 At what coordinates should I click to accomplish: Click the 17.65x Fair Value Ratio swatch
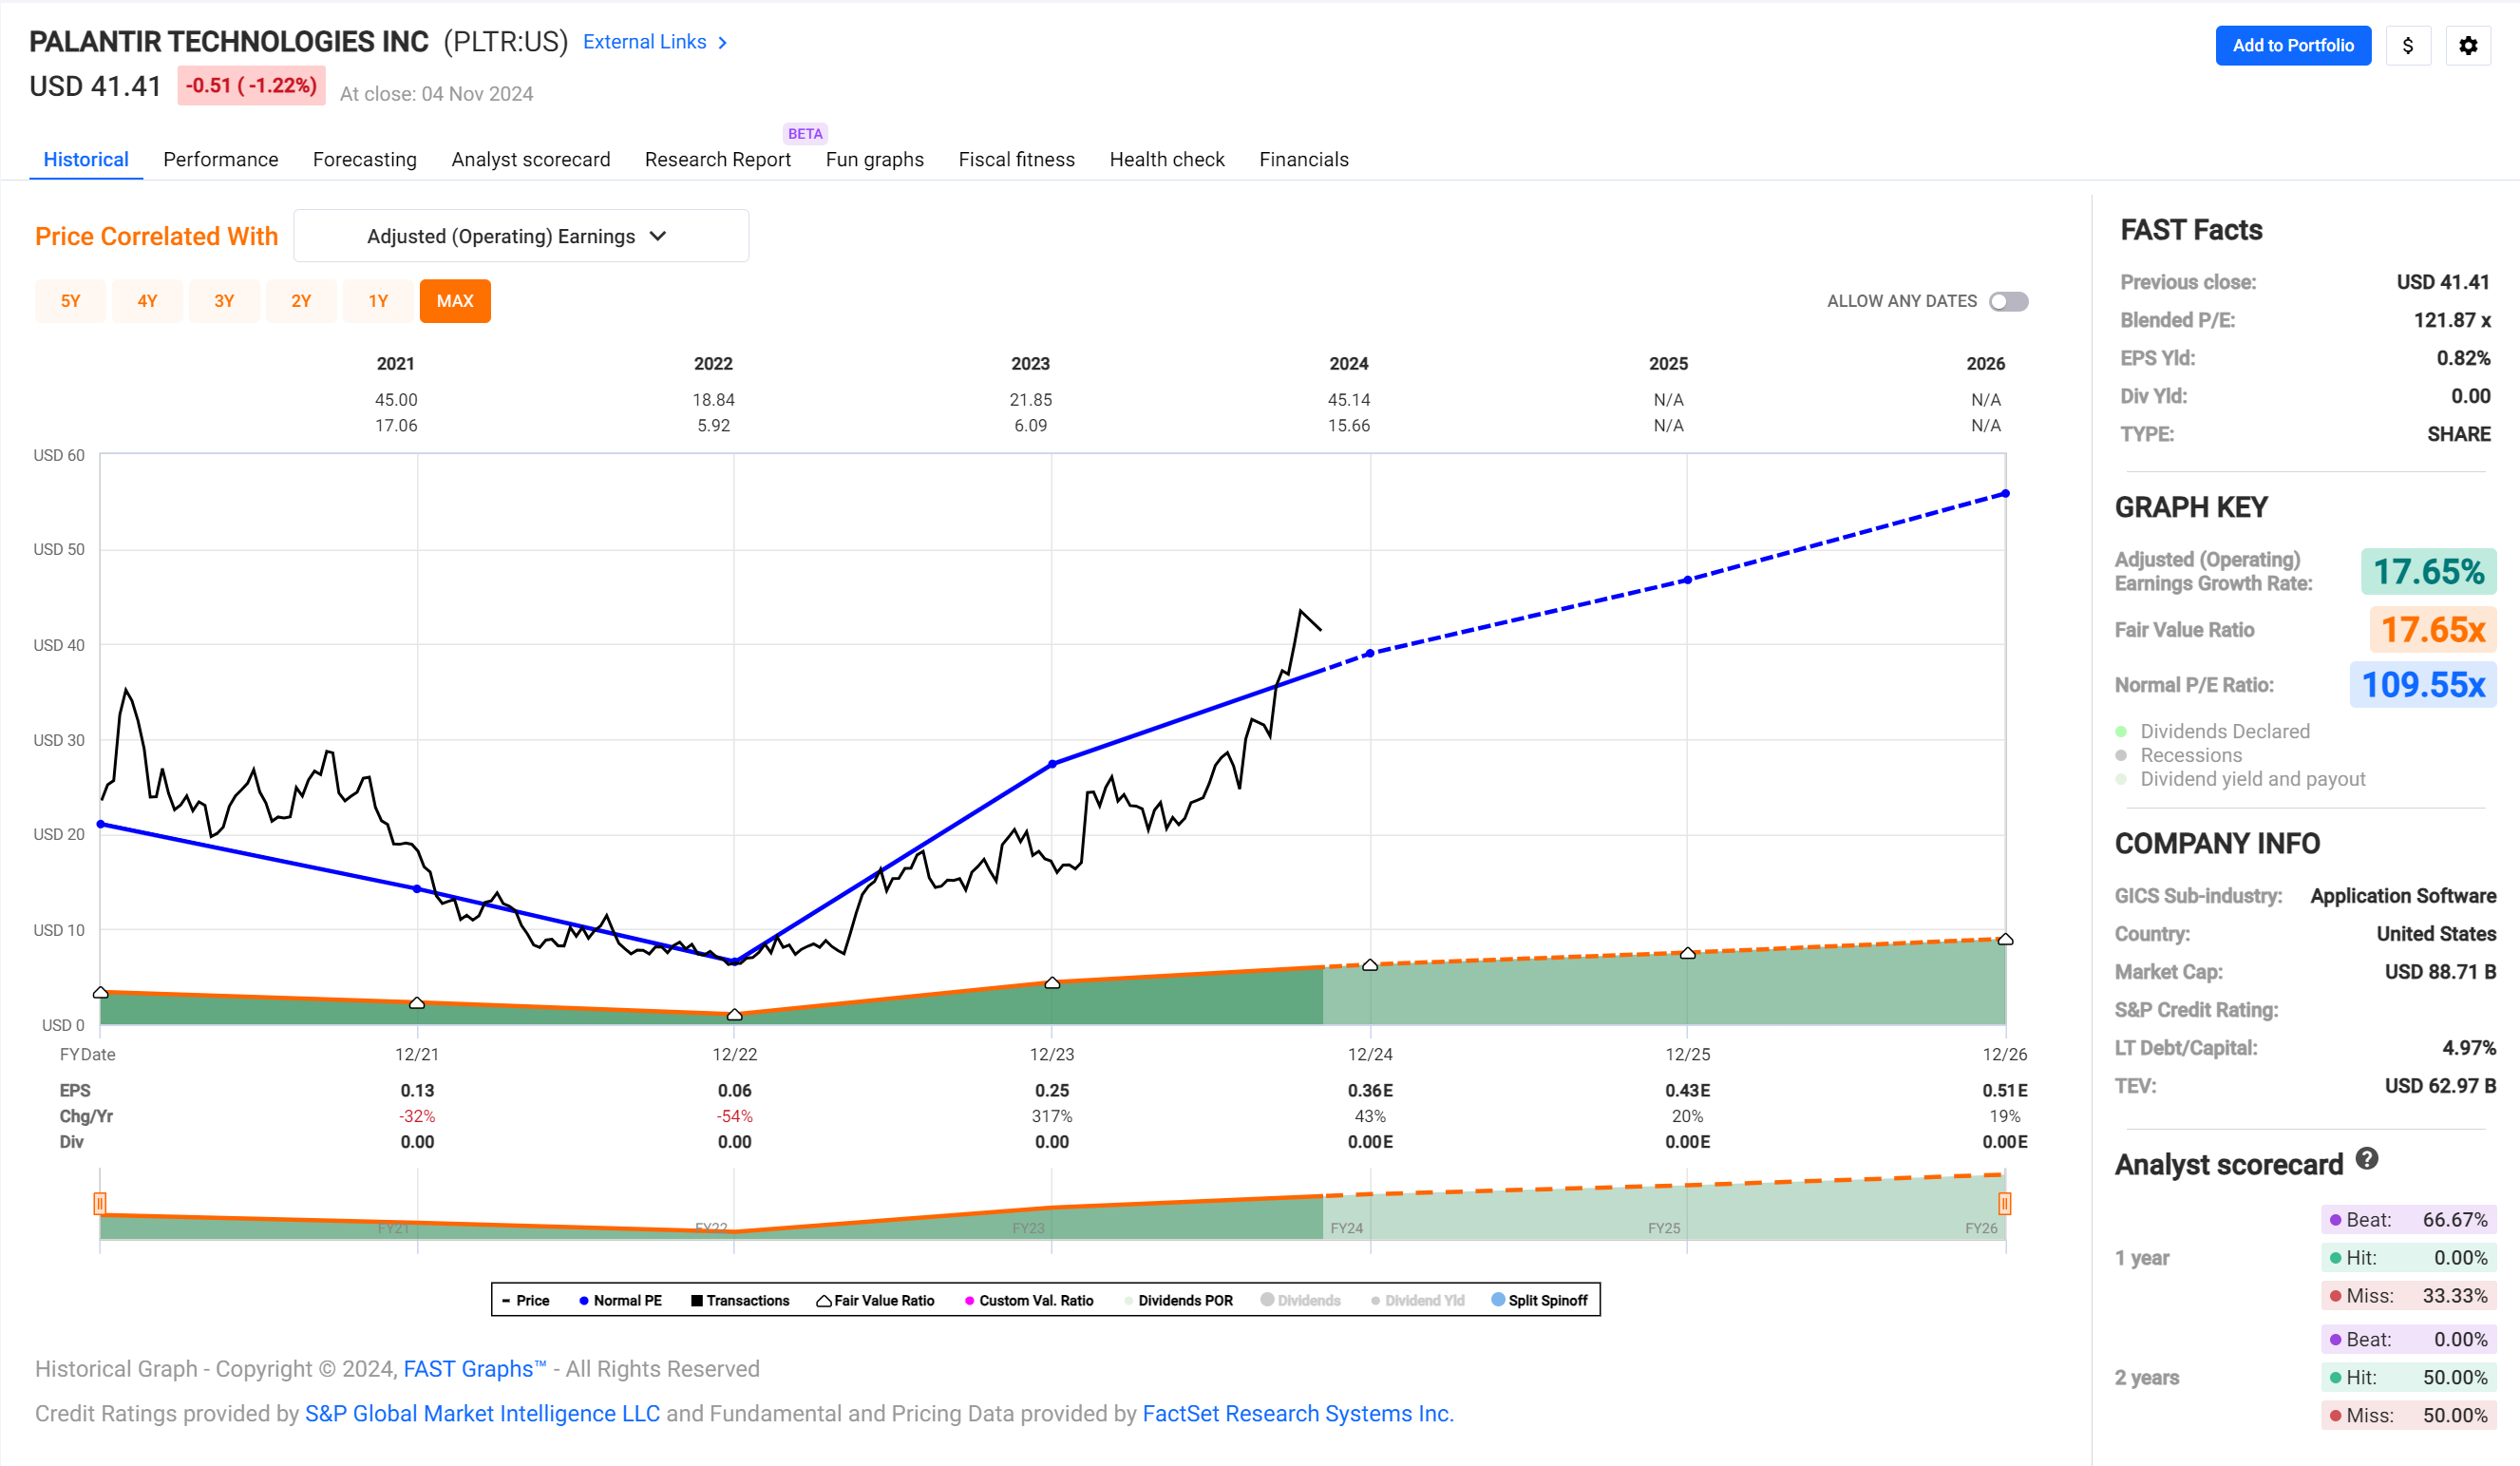point(2432,629)
